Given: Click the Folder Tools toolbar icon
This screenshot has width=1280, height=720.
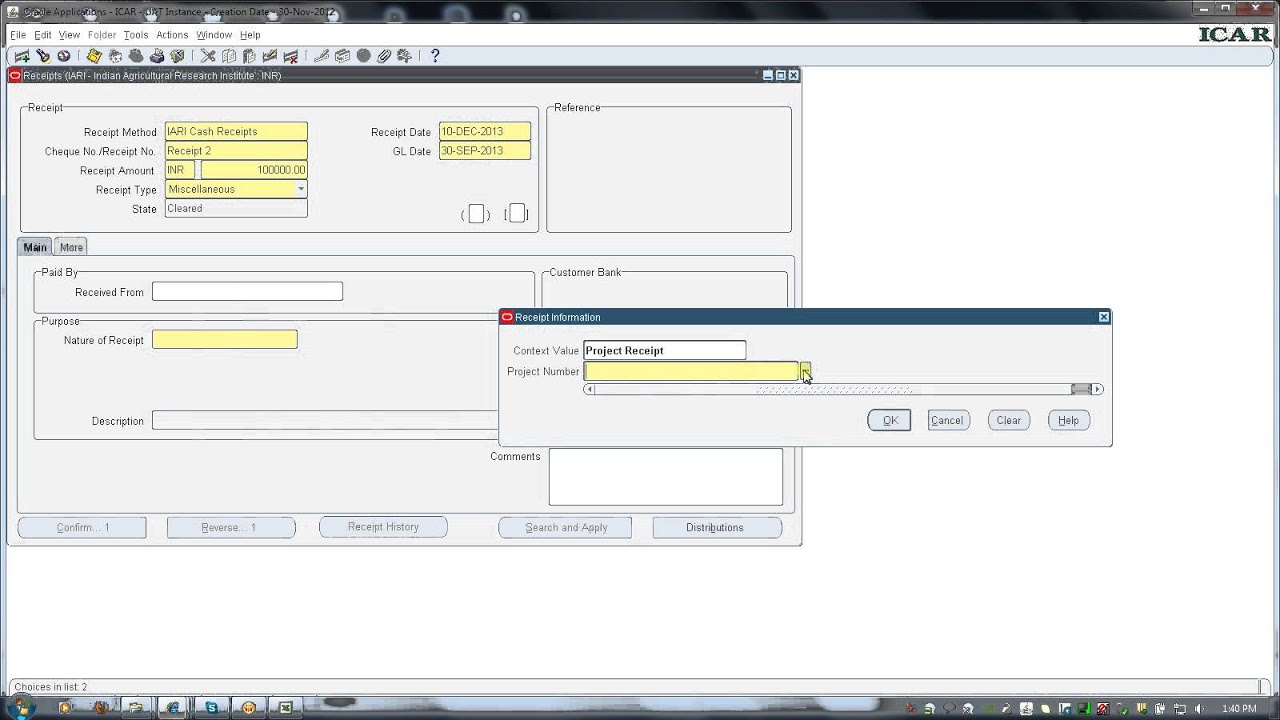Looking at the screenshot, I should (405, 56).
